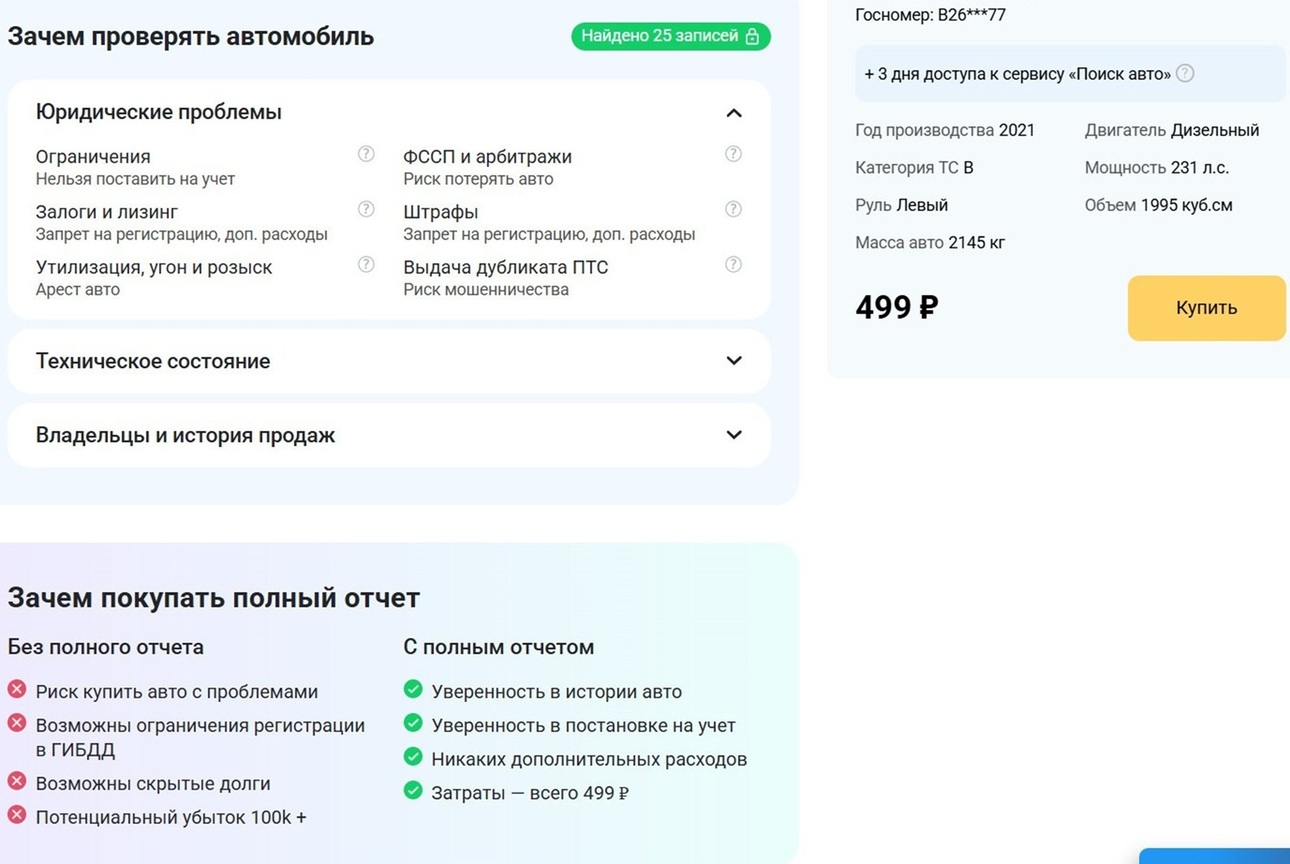The width and height of the screenshot is (1290, 864).
Task: Click Нельзя поставить на учет subtitle
Action: [x=135, y=179]
